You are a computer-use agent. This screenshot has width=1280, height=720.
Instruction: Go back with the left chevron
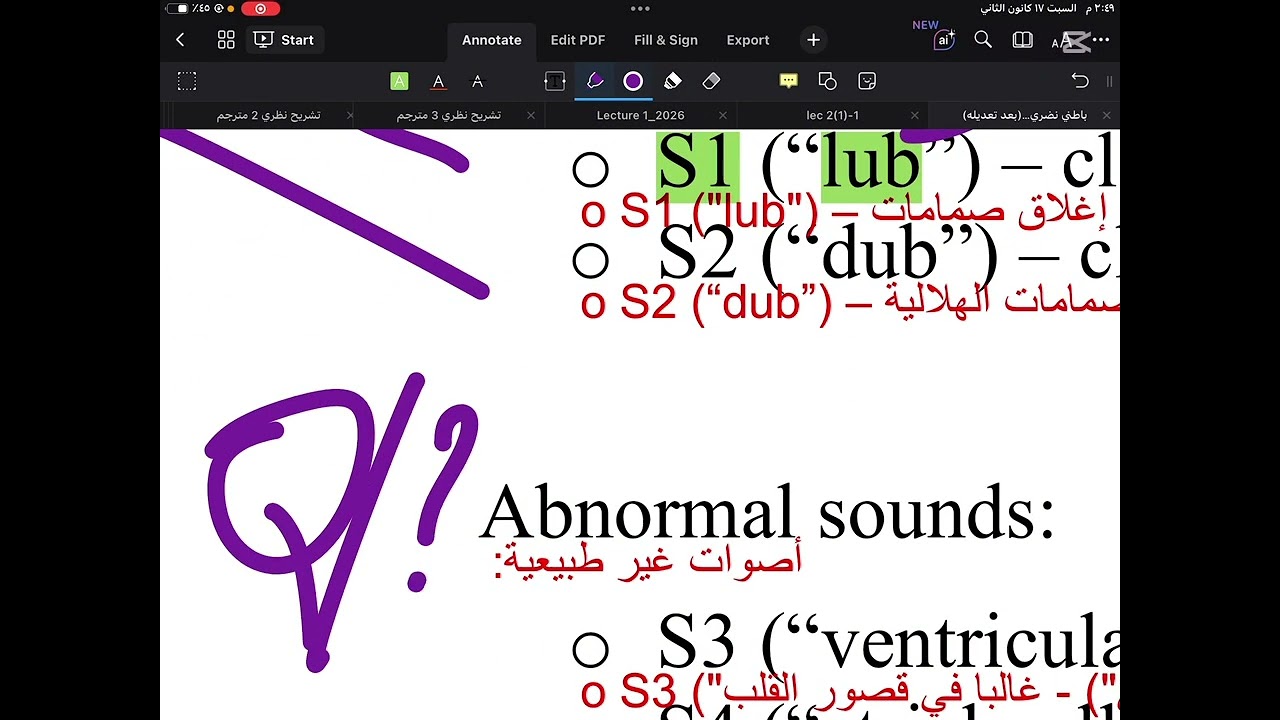click(x=180, y=40)
